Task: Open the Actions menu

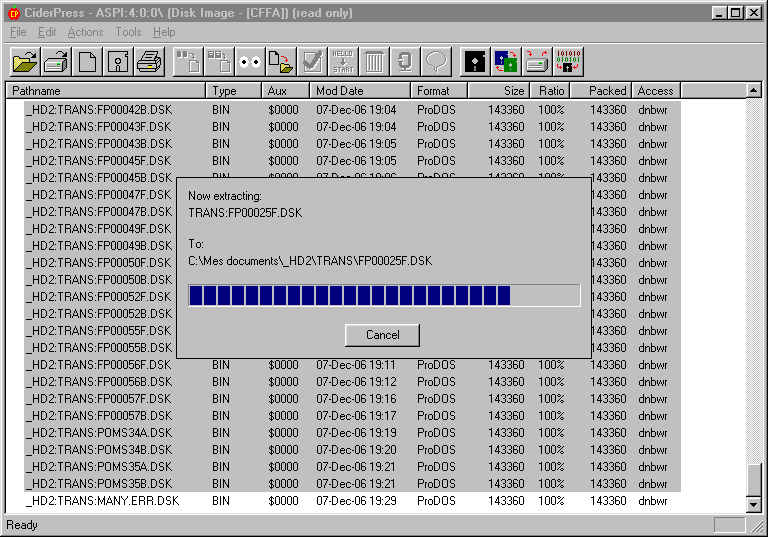Action: tap(85, 32)
